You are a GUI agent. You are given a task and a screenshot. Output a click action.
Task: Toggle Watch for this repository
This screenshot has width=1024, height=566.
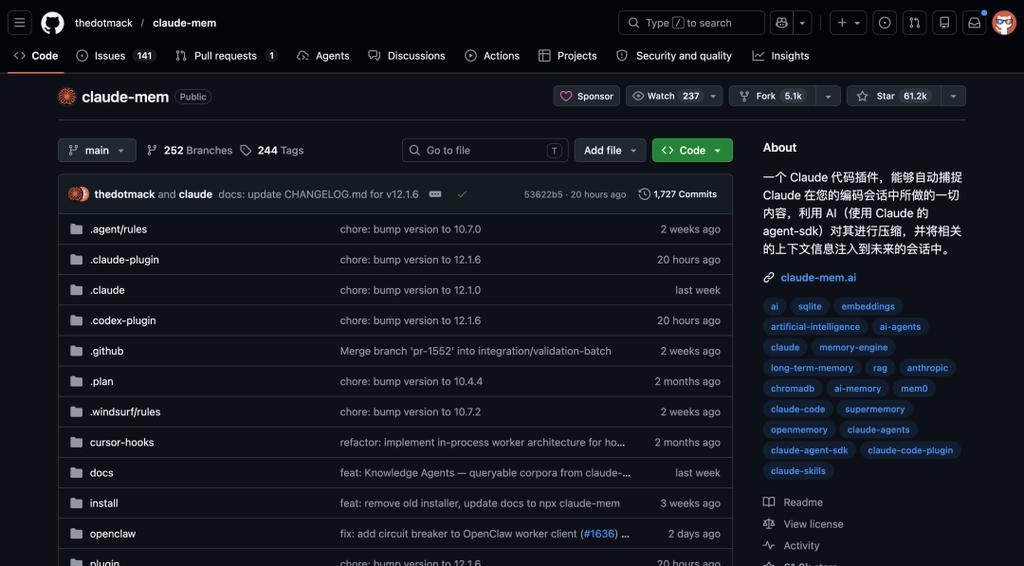coord(665,96)
